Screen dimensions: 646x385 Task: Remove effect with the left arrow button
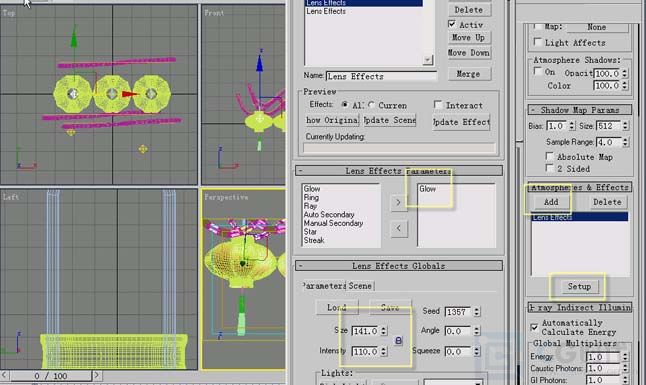click(398, 228)
